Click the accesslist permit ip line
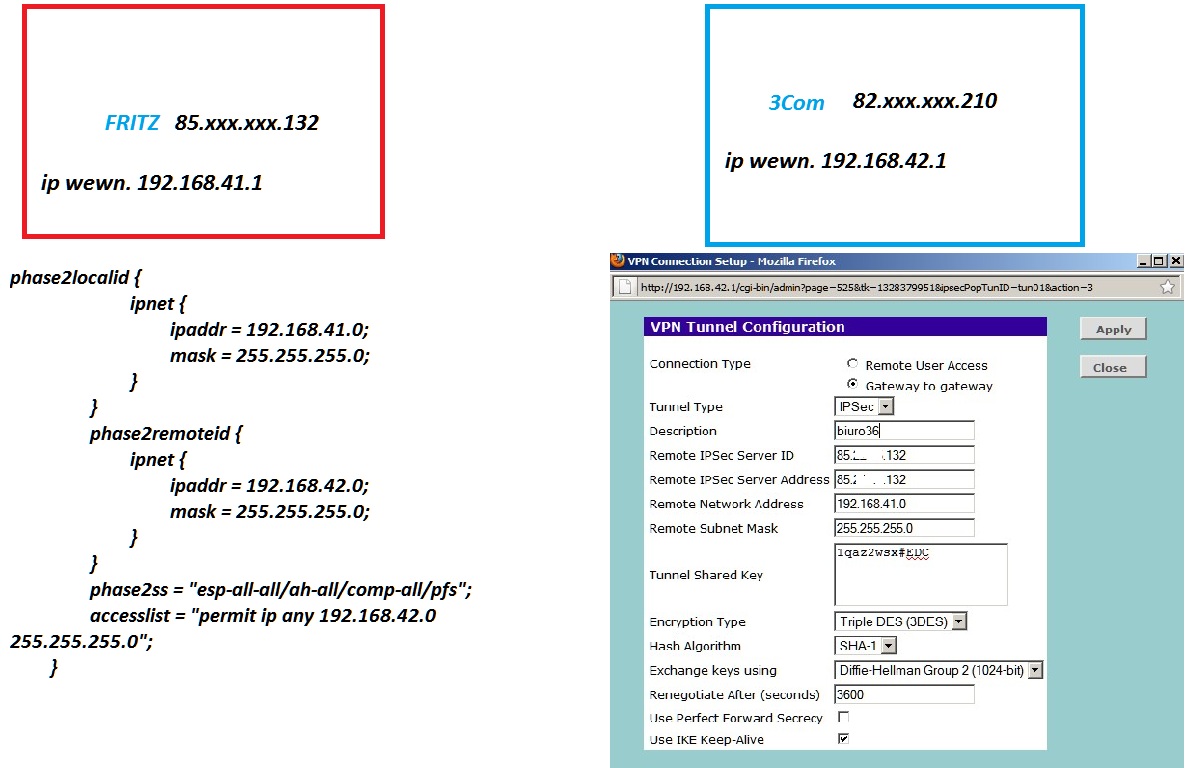Image resolution: width=1198 pixels, height=768 pixels. pos(263,615)
